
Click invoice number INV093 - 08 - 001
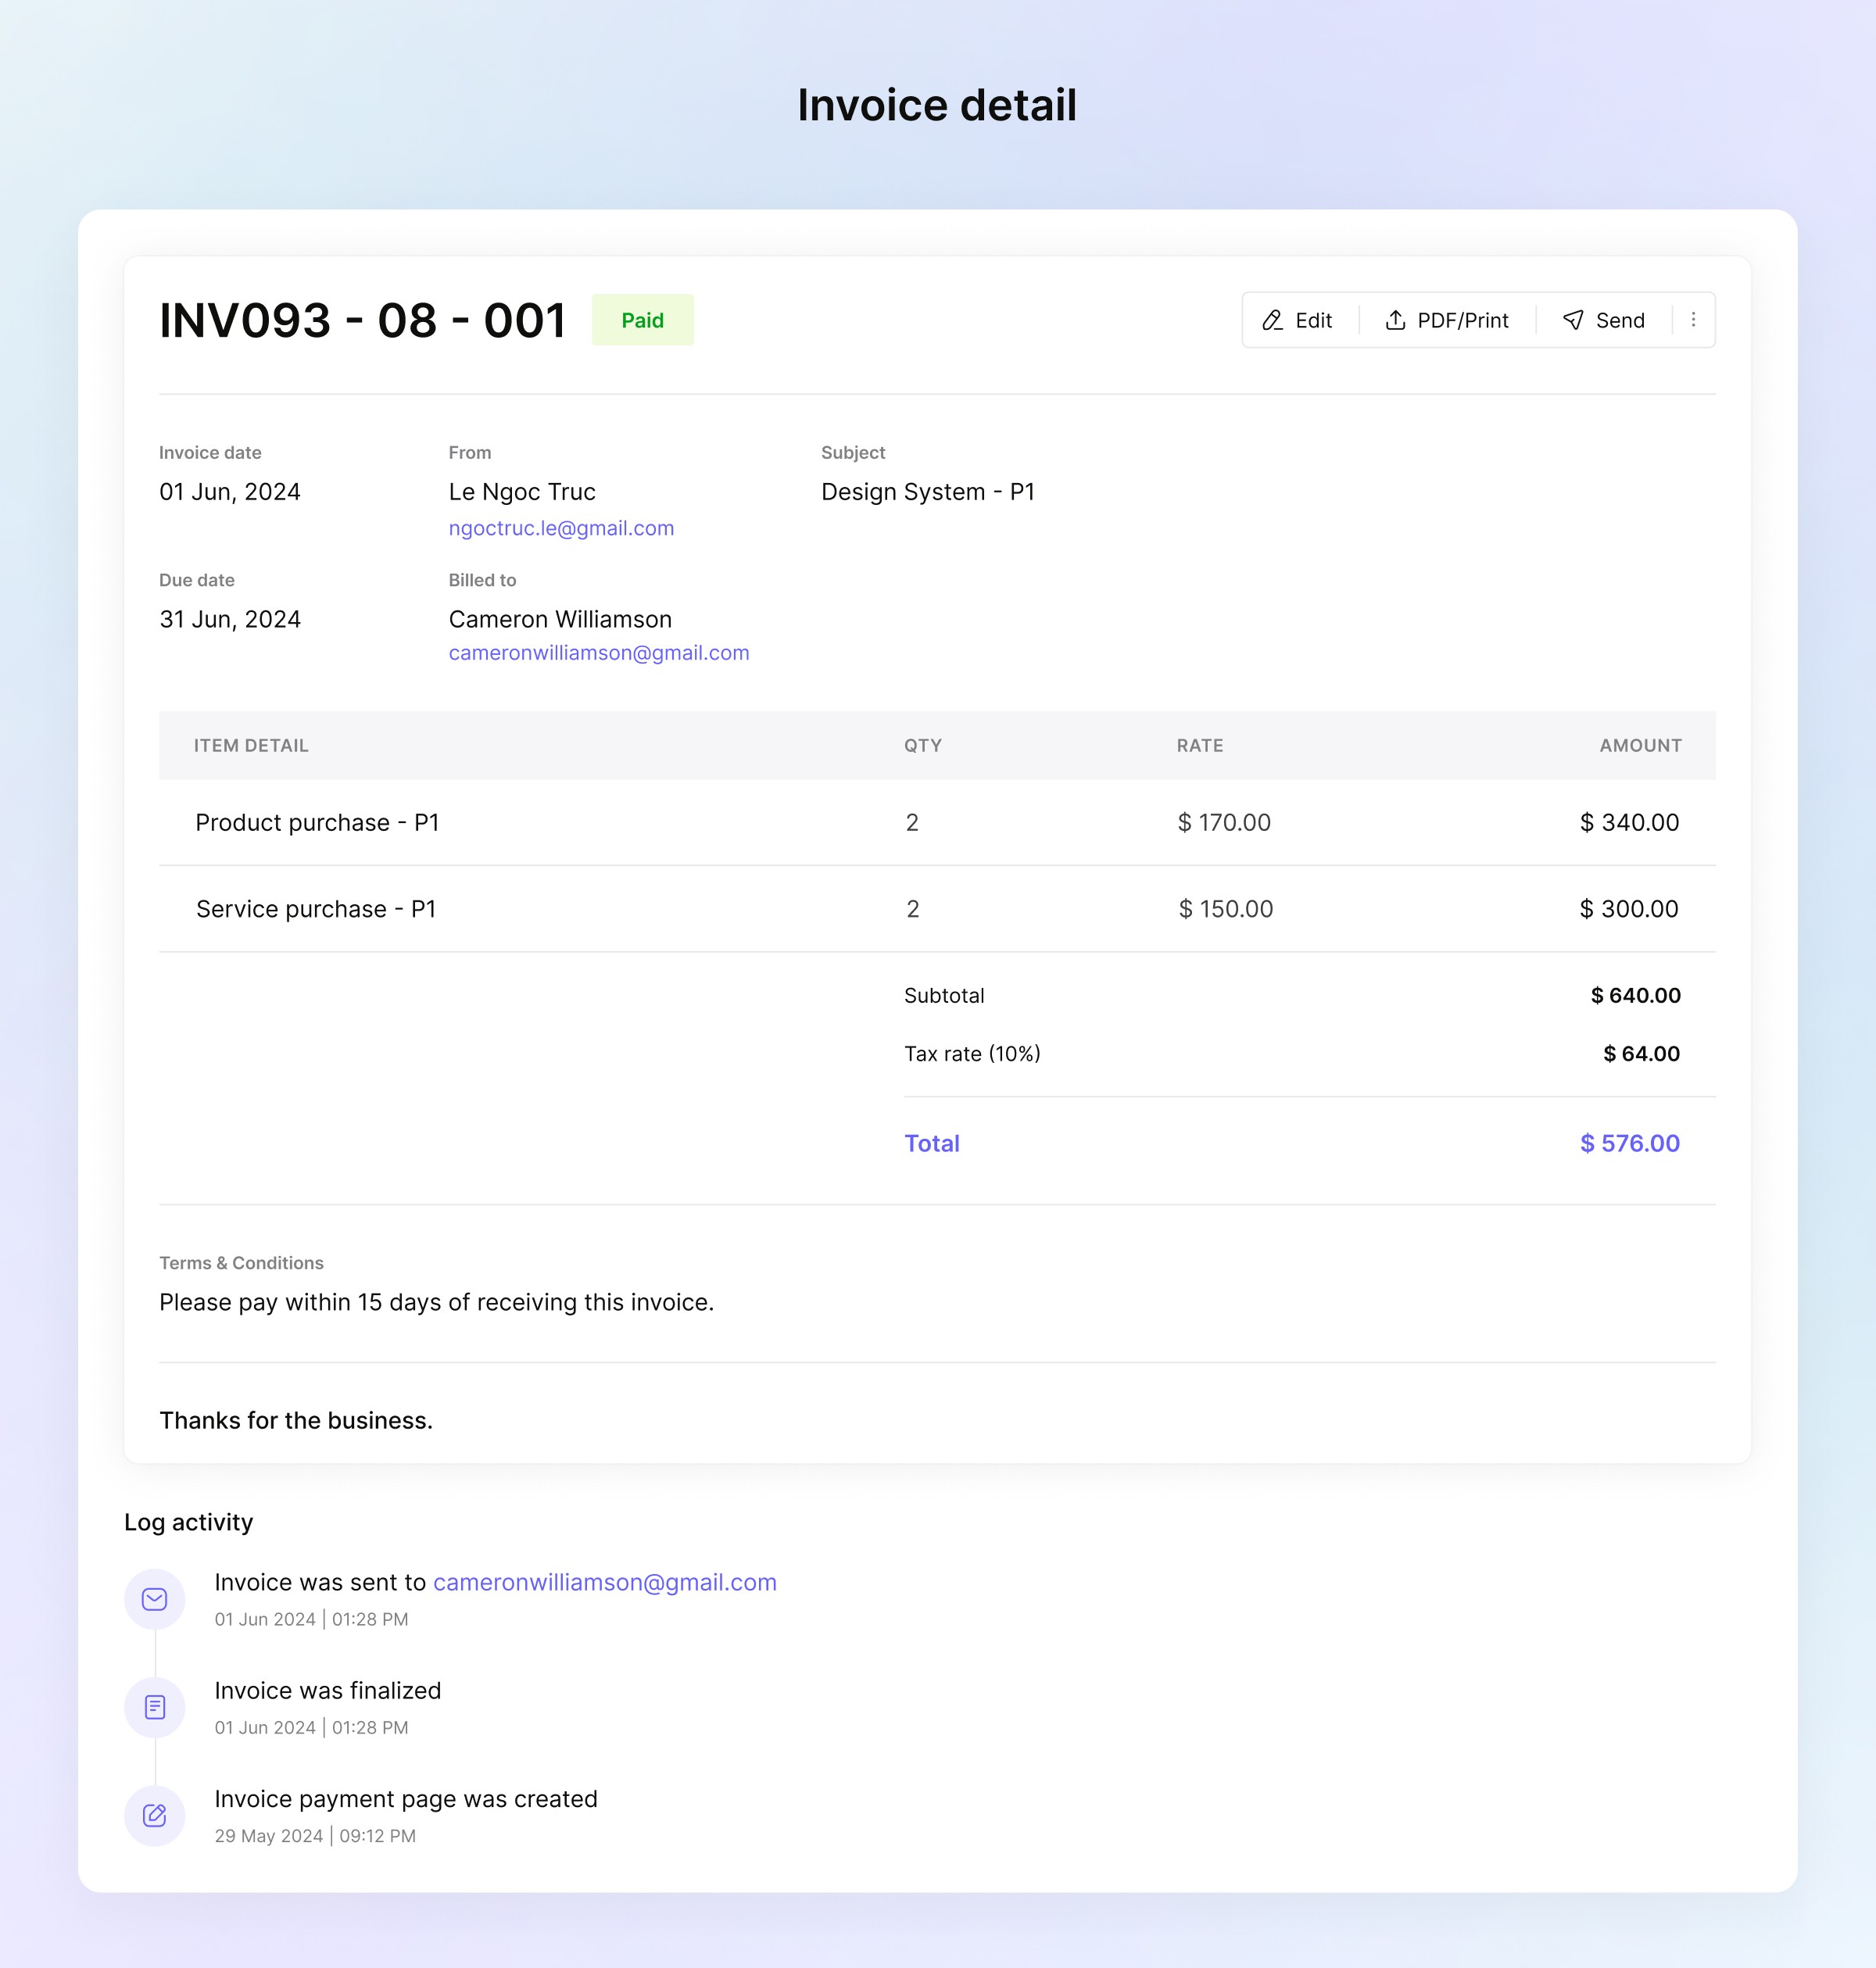pyautogui.click(x=363, y=320)
